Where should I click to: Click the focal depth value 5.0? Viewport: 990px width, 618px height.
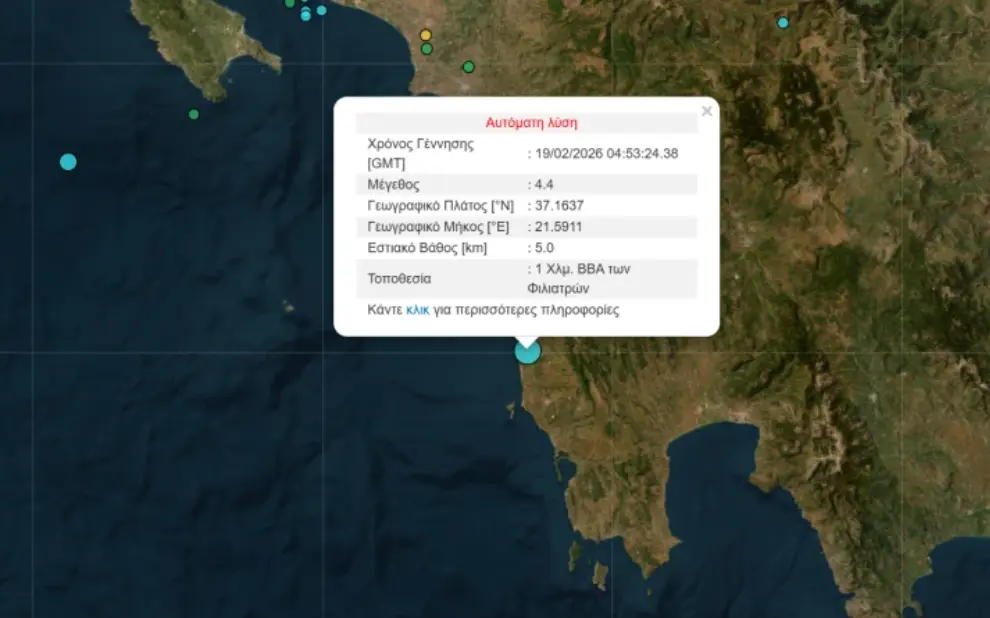click(544, 248)
